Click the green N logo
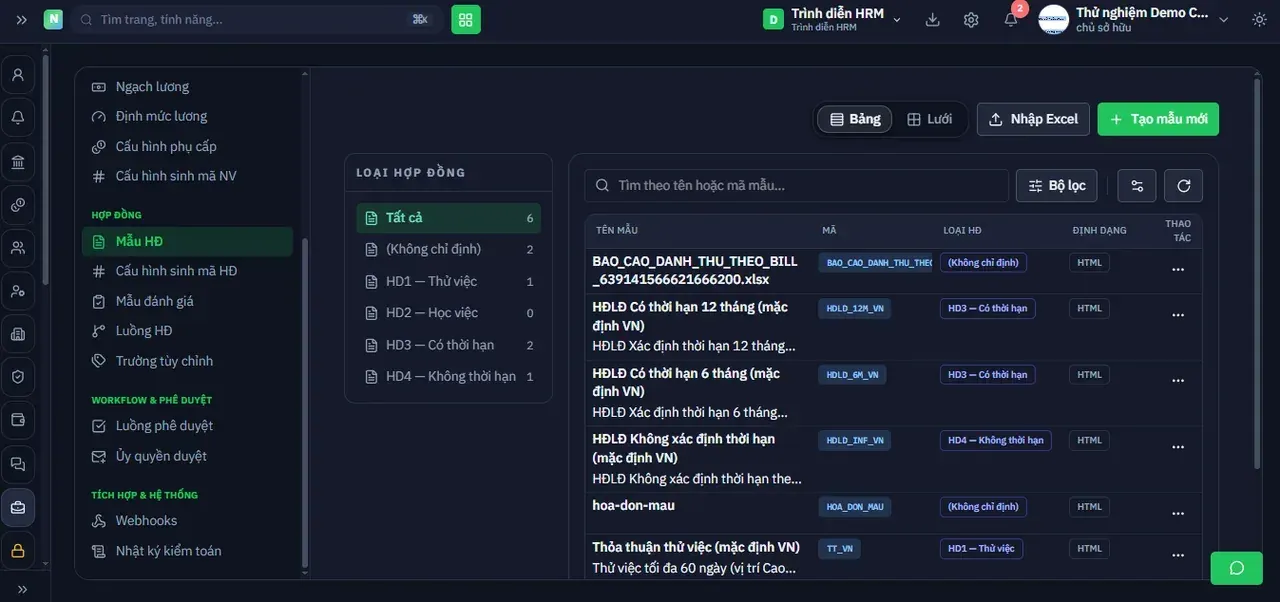Image resolution: width=1280 pixels, height=602 pixels. (52, 19)
